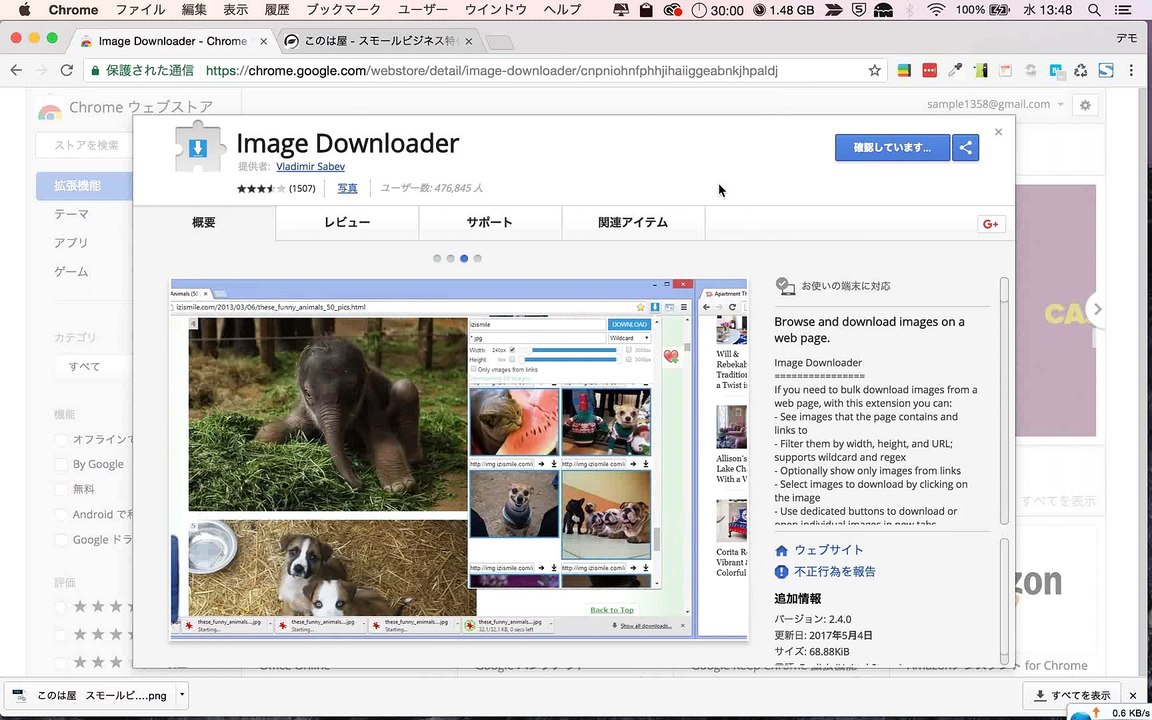
Task: Click the Wi-Fi icon in the menu bar
Action: click(x=935, y=10)
